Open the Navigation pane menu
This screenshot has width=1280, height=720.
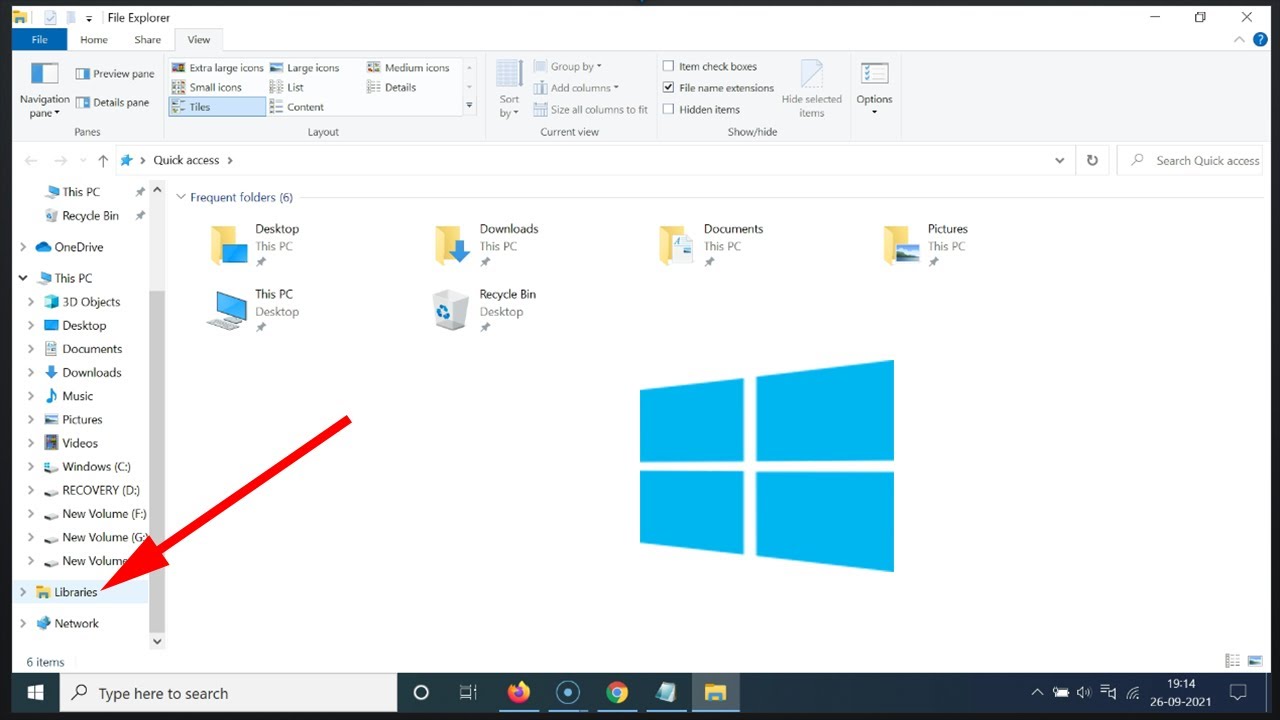click(44, 90)
